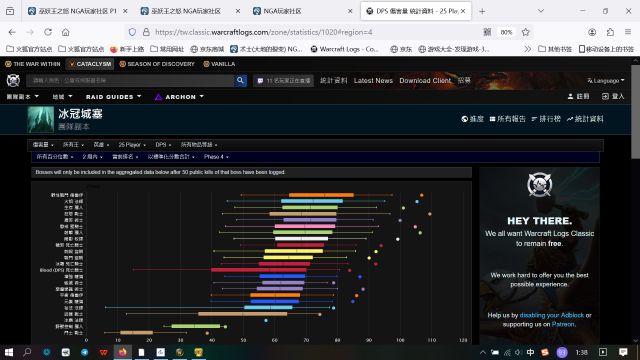
Task: Expand the 25 Player size dropdown
Action: (x=132, y=145)
